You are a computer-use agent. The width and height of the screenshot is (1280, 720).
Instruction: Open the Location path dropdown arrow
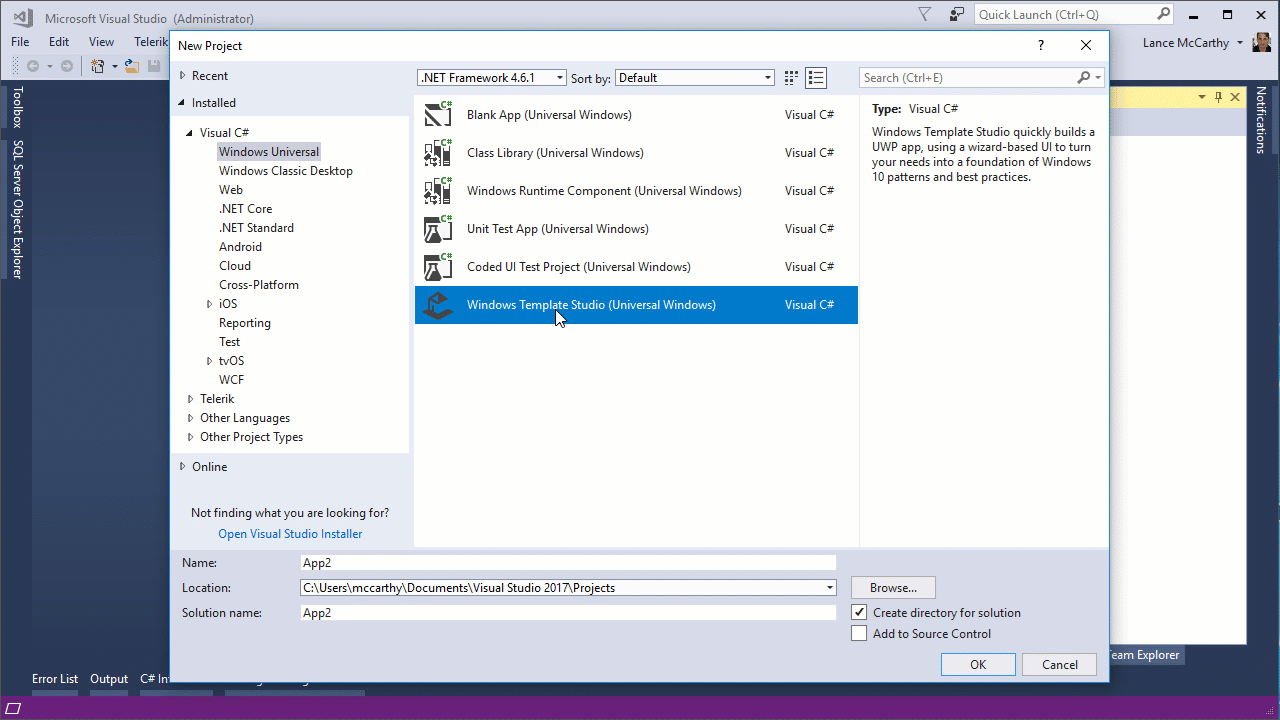coord(830,588)
